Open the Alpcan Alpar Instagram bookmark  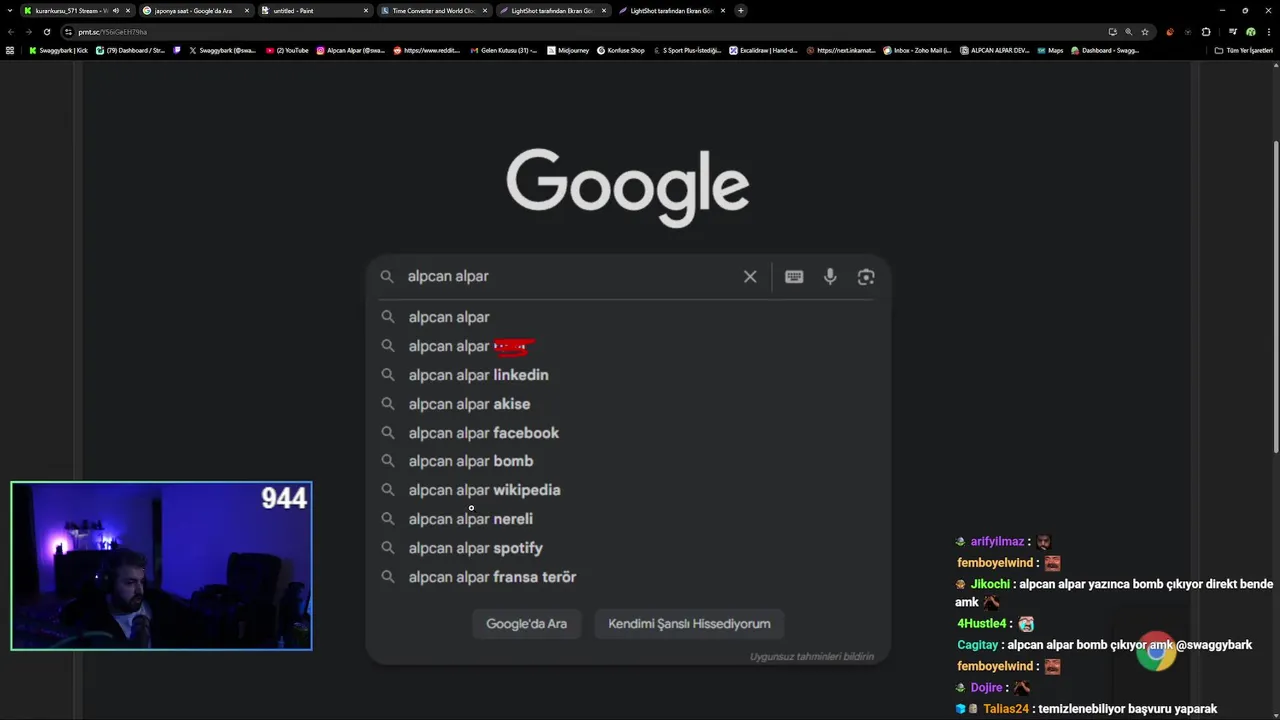point(350,50)
